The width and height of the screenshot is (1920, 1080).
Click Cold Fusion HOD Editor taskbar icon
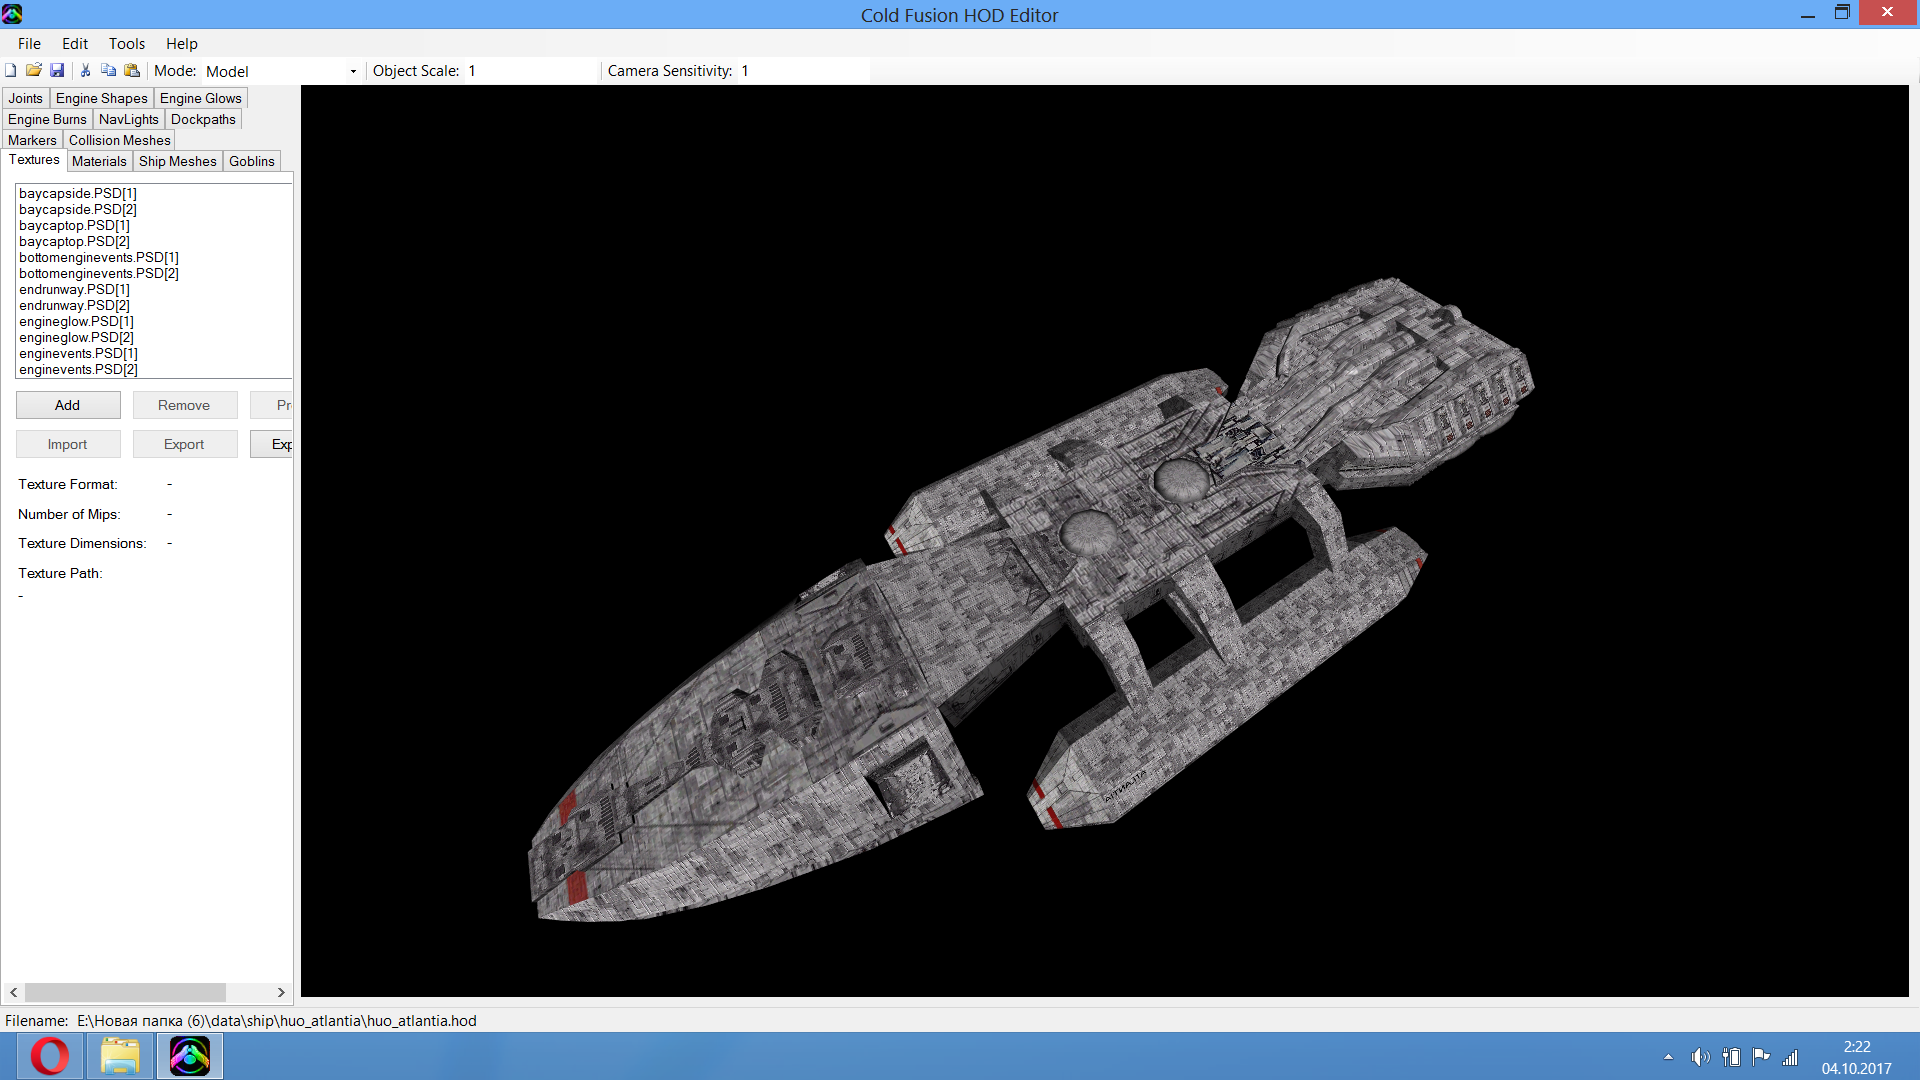[190, 1056]
